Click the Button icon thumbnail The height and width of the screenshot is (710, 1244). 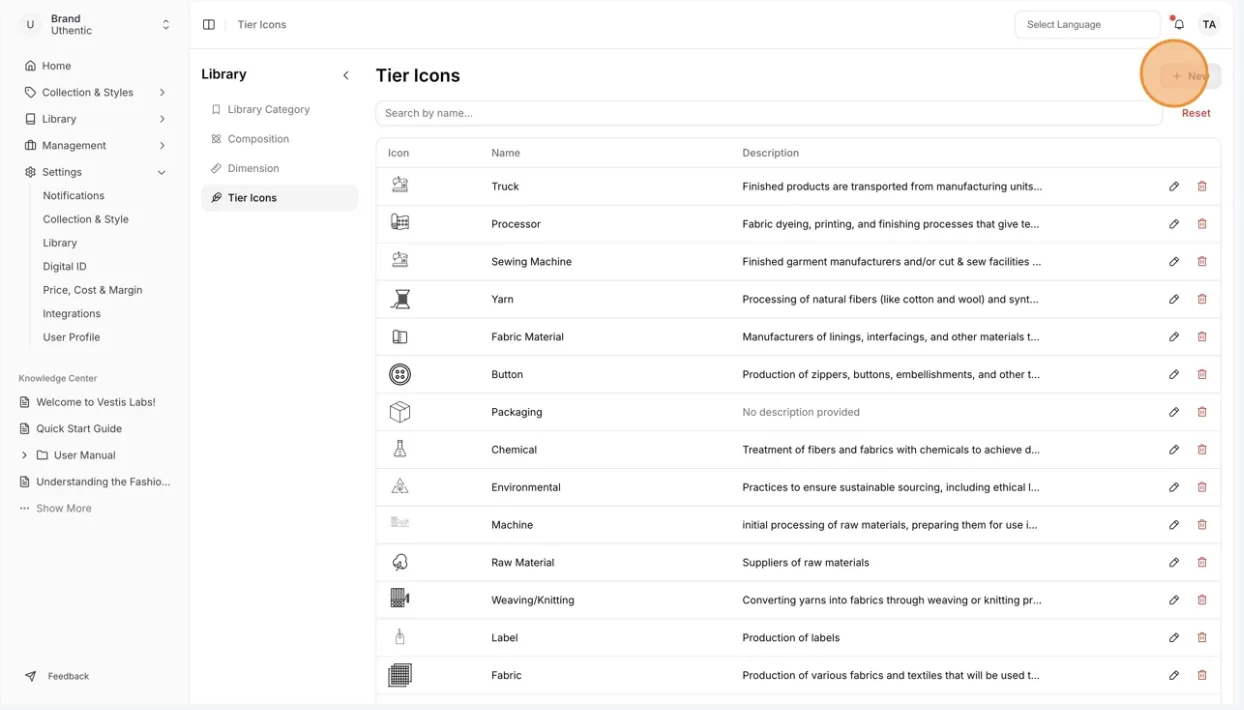pyautogui.click(x=400, y=374)
